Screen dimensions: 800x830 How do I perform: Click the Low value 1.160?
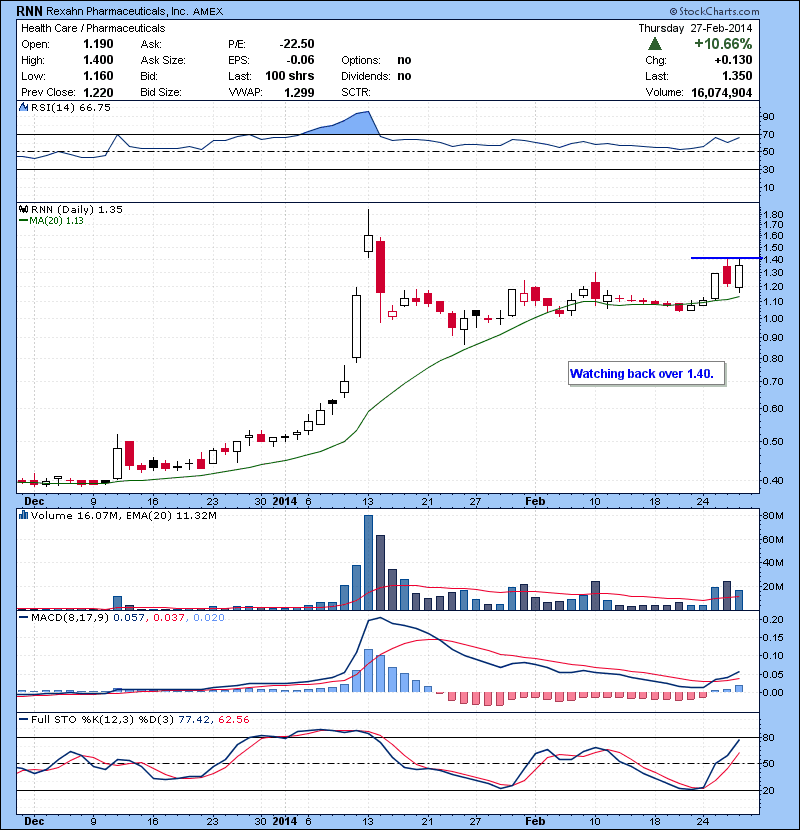[x=98, y=76]
